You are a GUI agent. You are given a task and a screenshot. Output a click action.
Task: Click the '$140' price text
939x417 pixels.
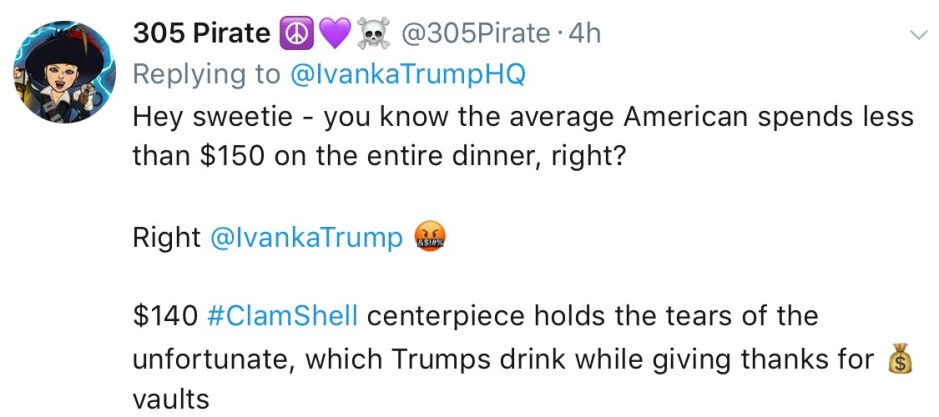coord(164,317)
